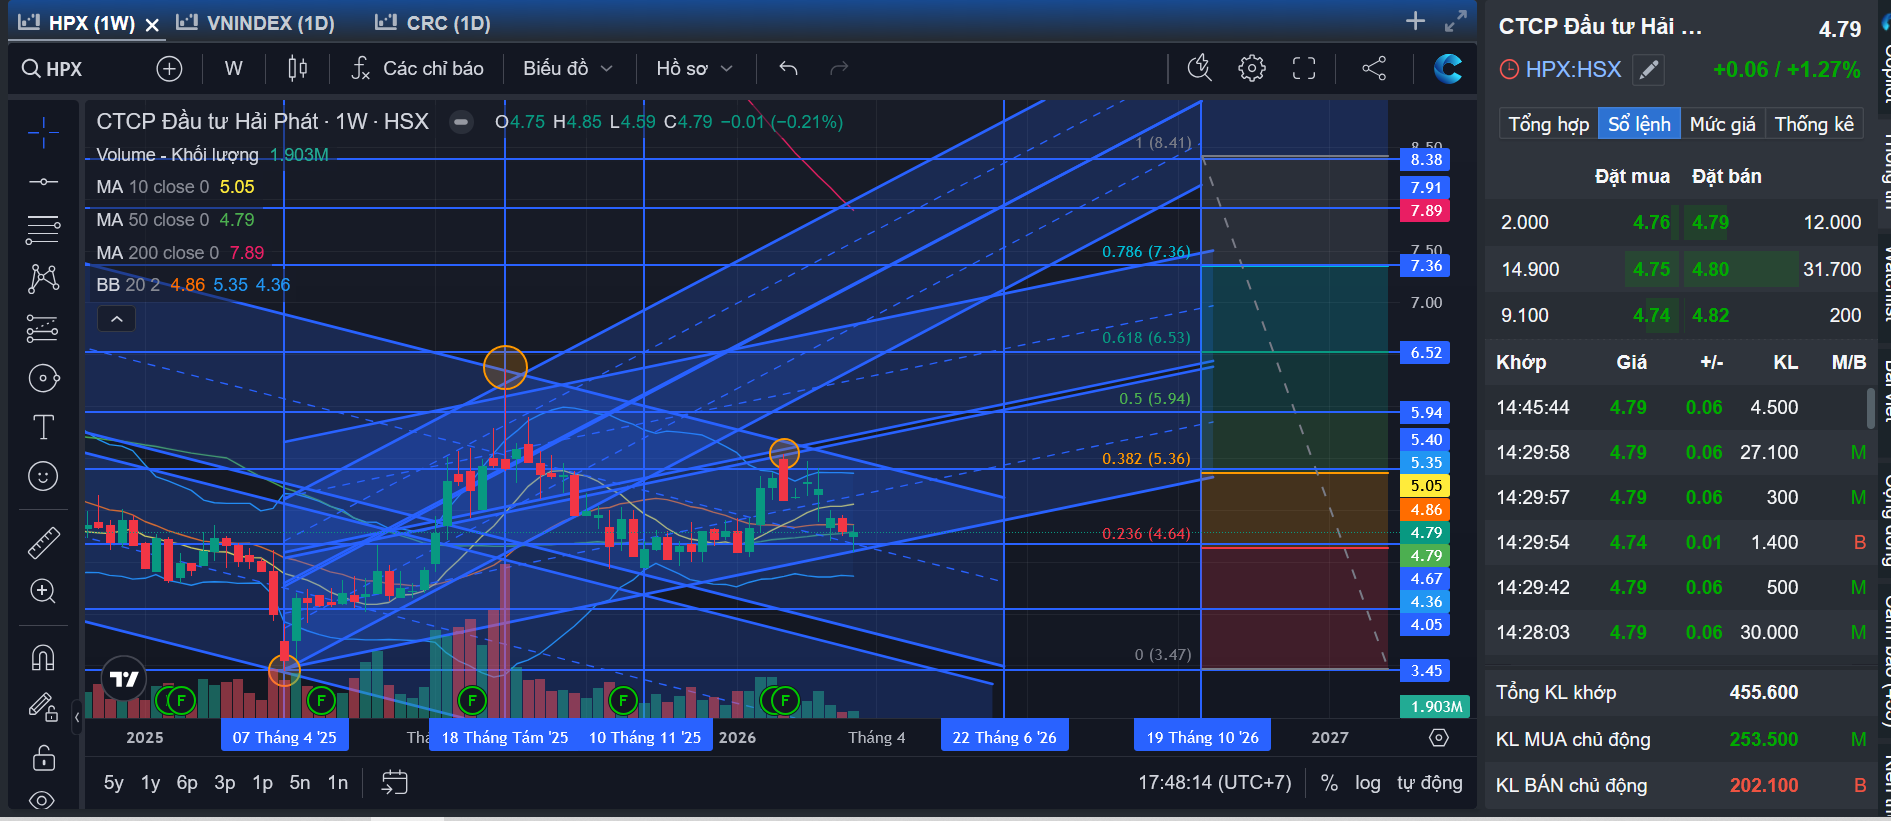1891x821 pixels.
Task: Open the timezone menu at 17:48:14 (UTC+7)
Action: coord(1214,783)
